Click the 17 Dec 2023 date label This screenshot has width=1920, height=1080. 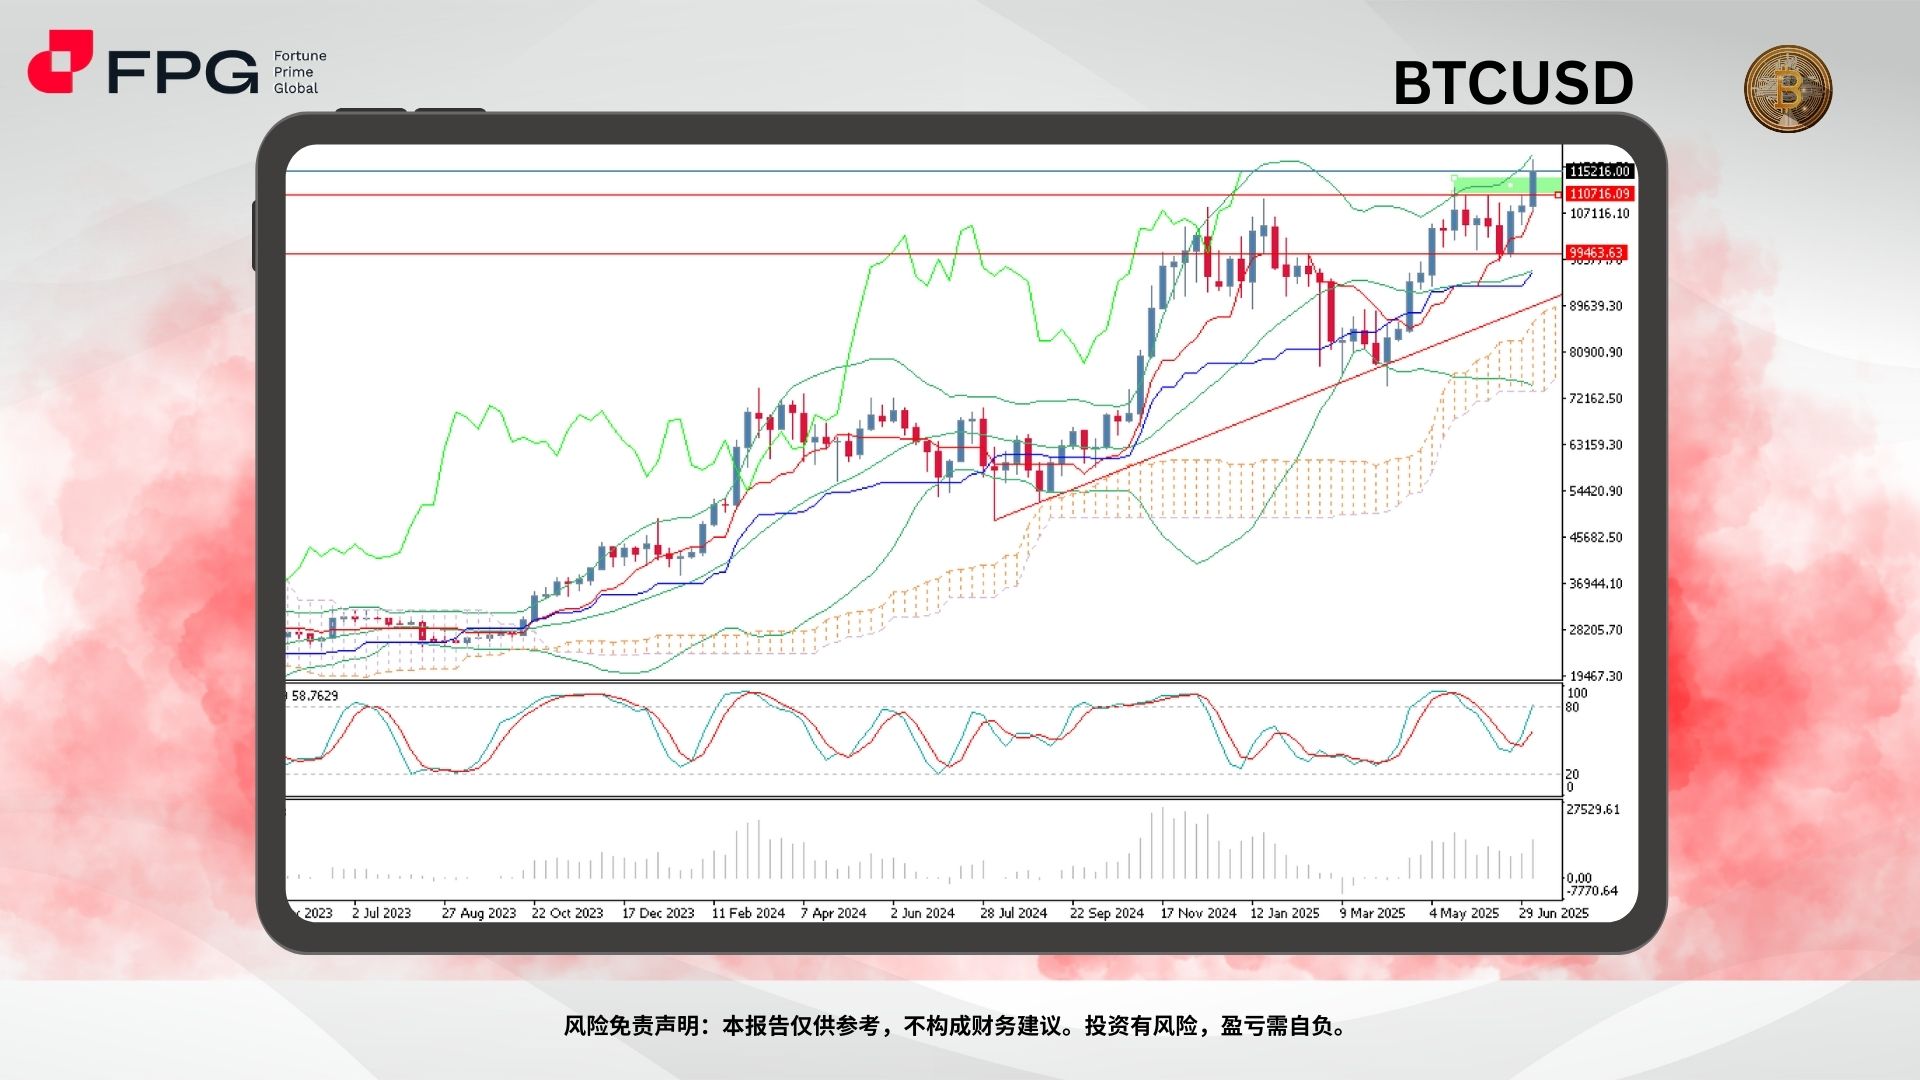pos(657,913)
